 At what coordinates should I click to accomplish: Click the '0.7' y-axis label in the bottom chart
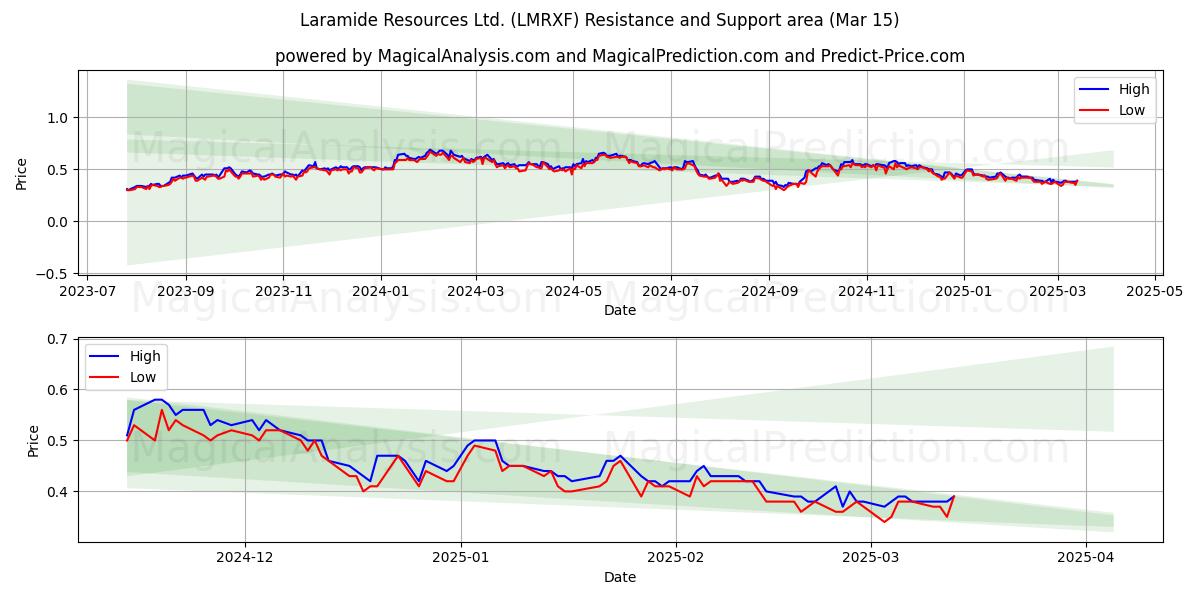click(60, 339)
